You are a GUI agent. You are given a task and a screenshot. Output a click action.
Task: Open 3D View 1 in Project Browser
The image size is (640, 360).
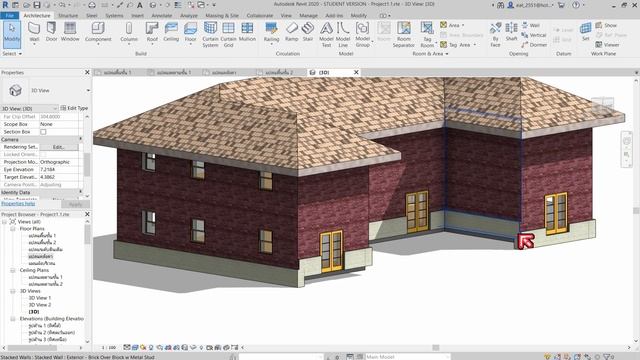pyautogui.click(x=40, y=298)
